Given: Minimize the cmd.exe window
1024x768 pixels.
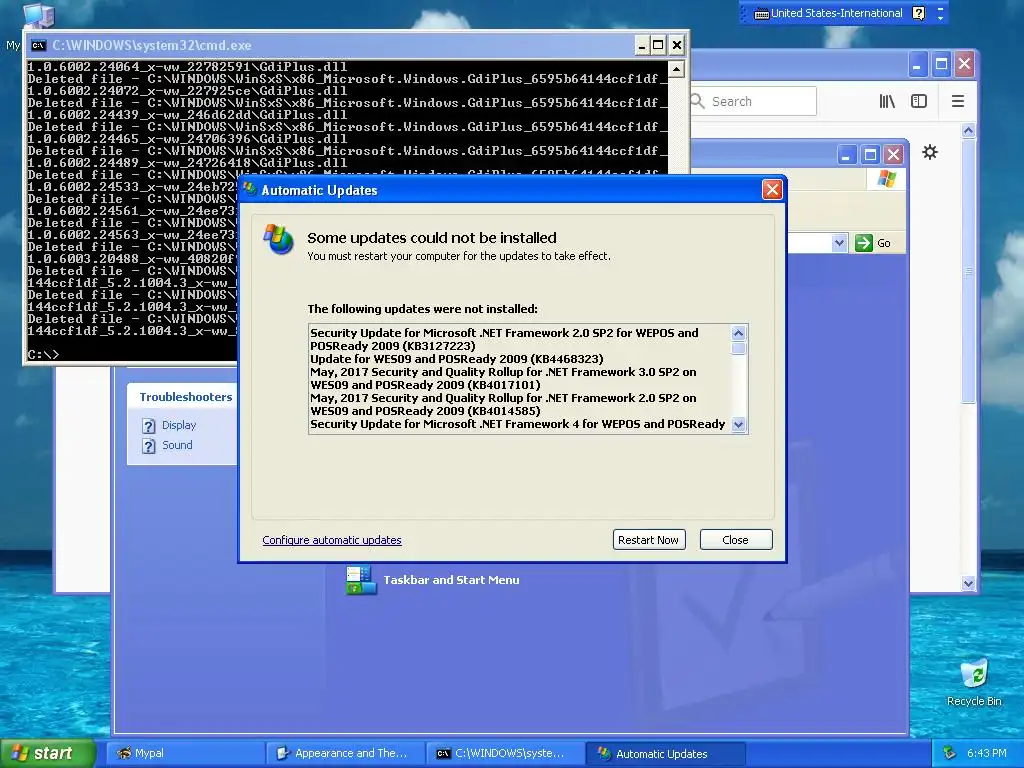Looking at the screenshot, I should 642,45.
